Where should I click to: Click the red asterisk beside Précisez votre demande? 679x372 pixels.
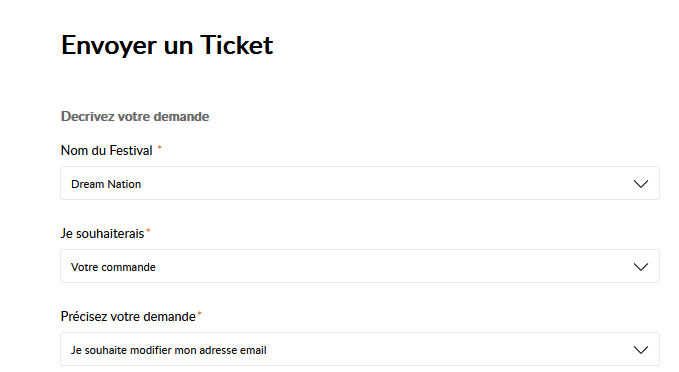click(x=200, y=314)
